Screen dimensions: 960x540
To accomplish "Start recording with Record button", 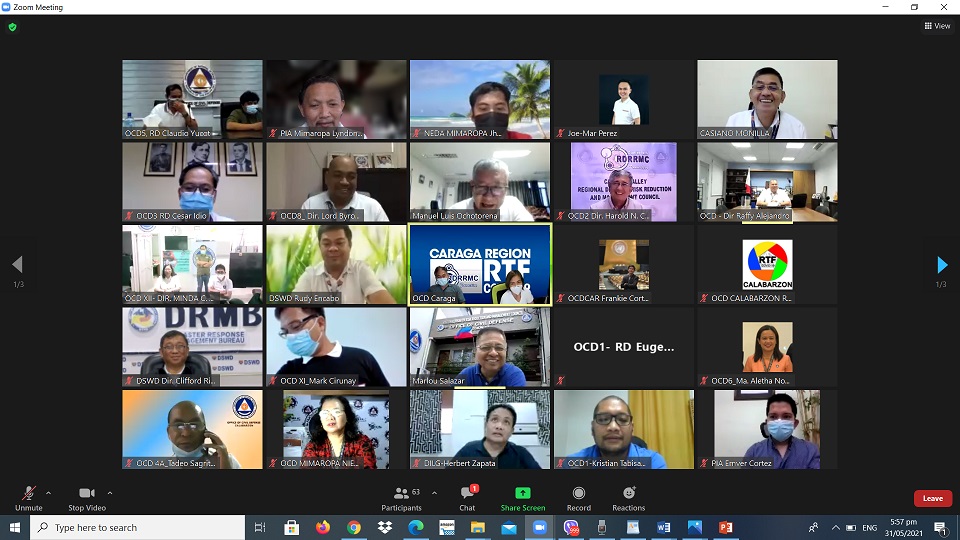I will click(578, 497).
